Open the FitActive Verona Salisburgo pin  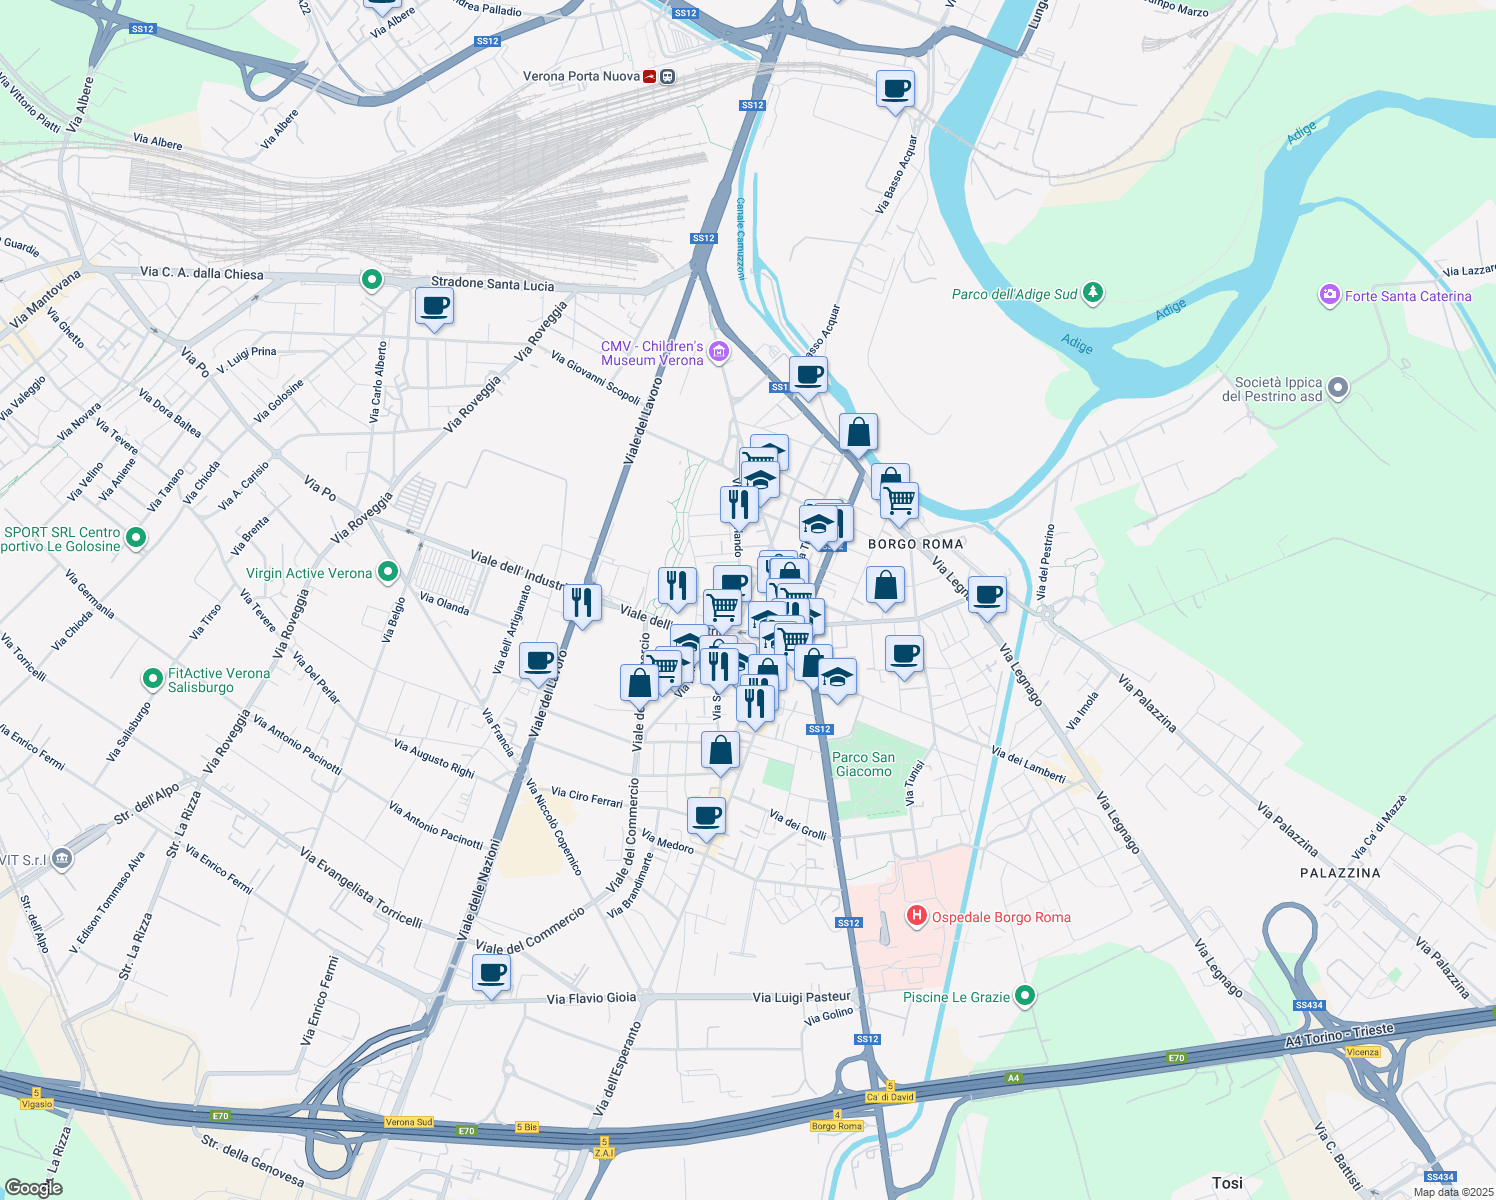click(152, 680)
